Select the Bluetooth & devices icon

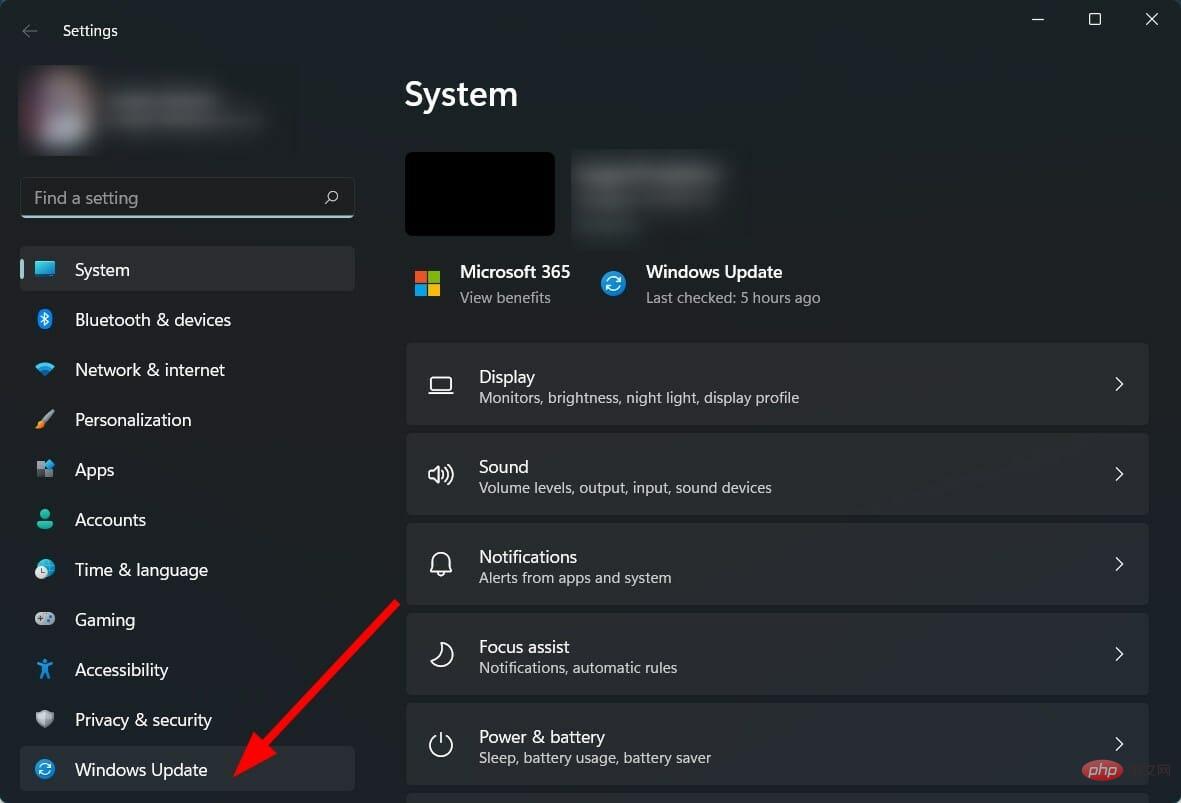(45, 319)
